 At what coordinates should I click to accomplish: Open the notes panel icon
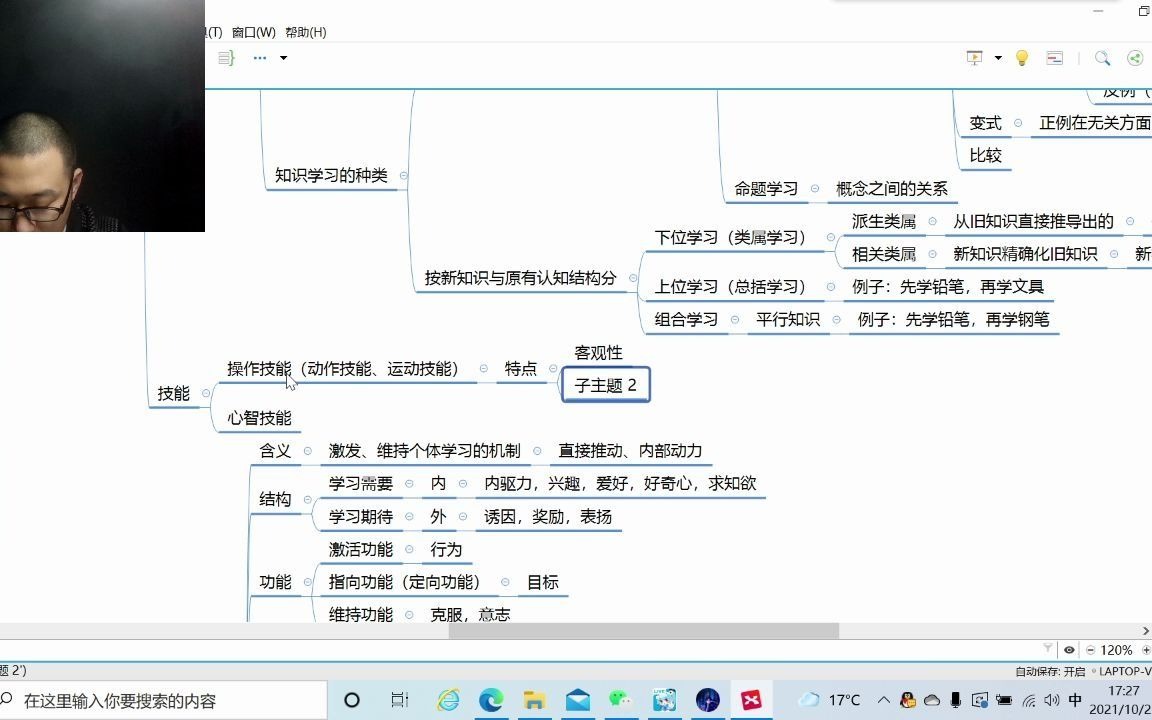1054,57
